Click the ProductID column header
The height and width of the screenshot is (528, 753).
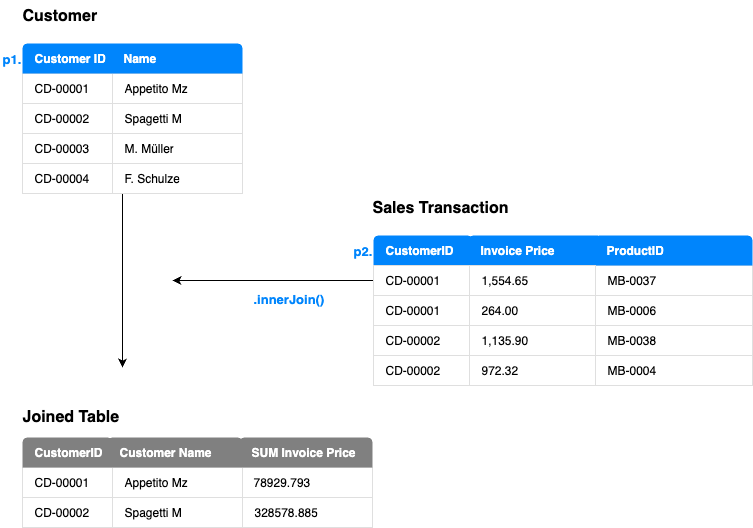[635, 251]
